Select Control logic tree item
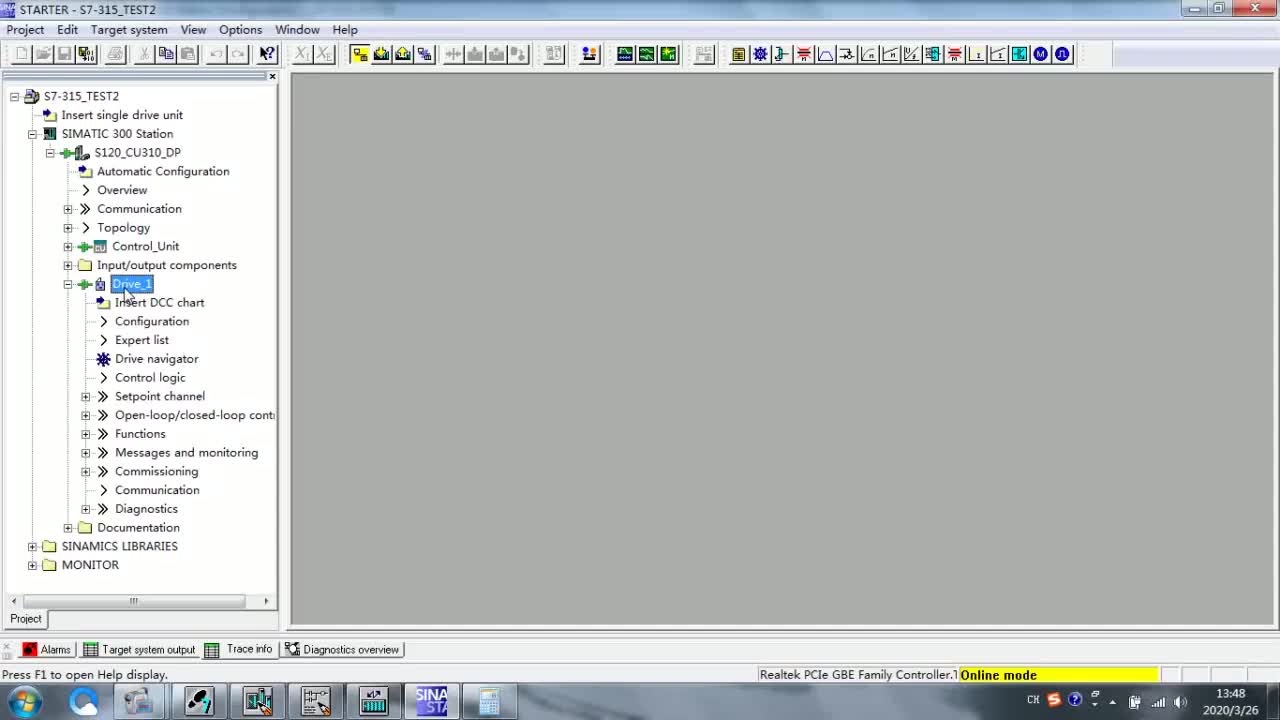Viewport: 1280px width, 720px height. pos(150,378)
